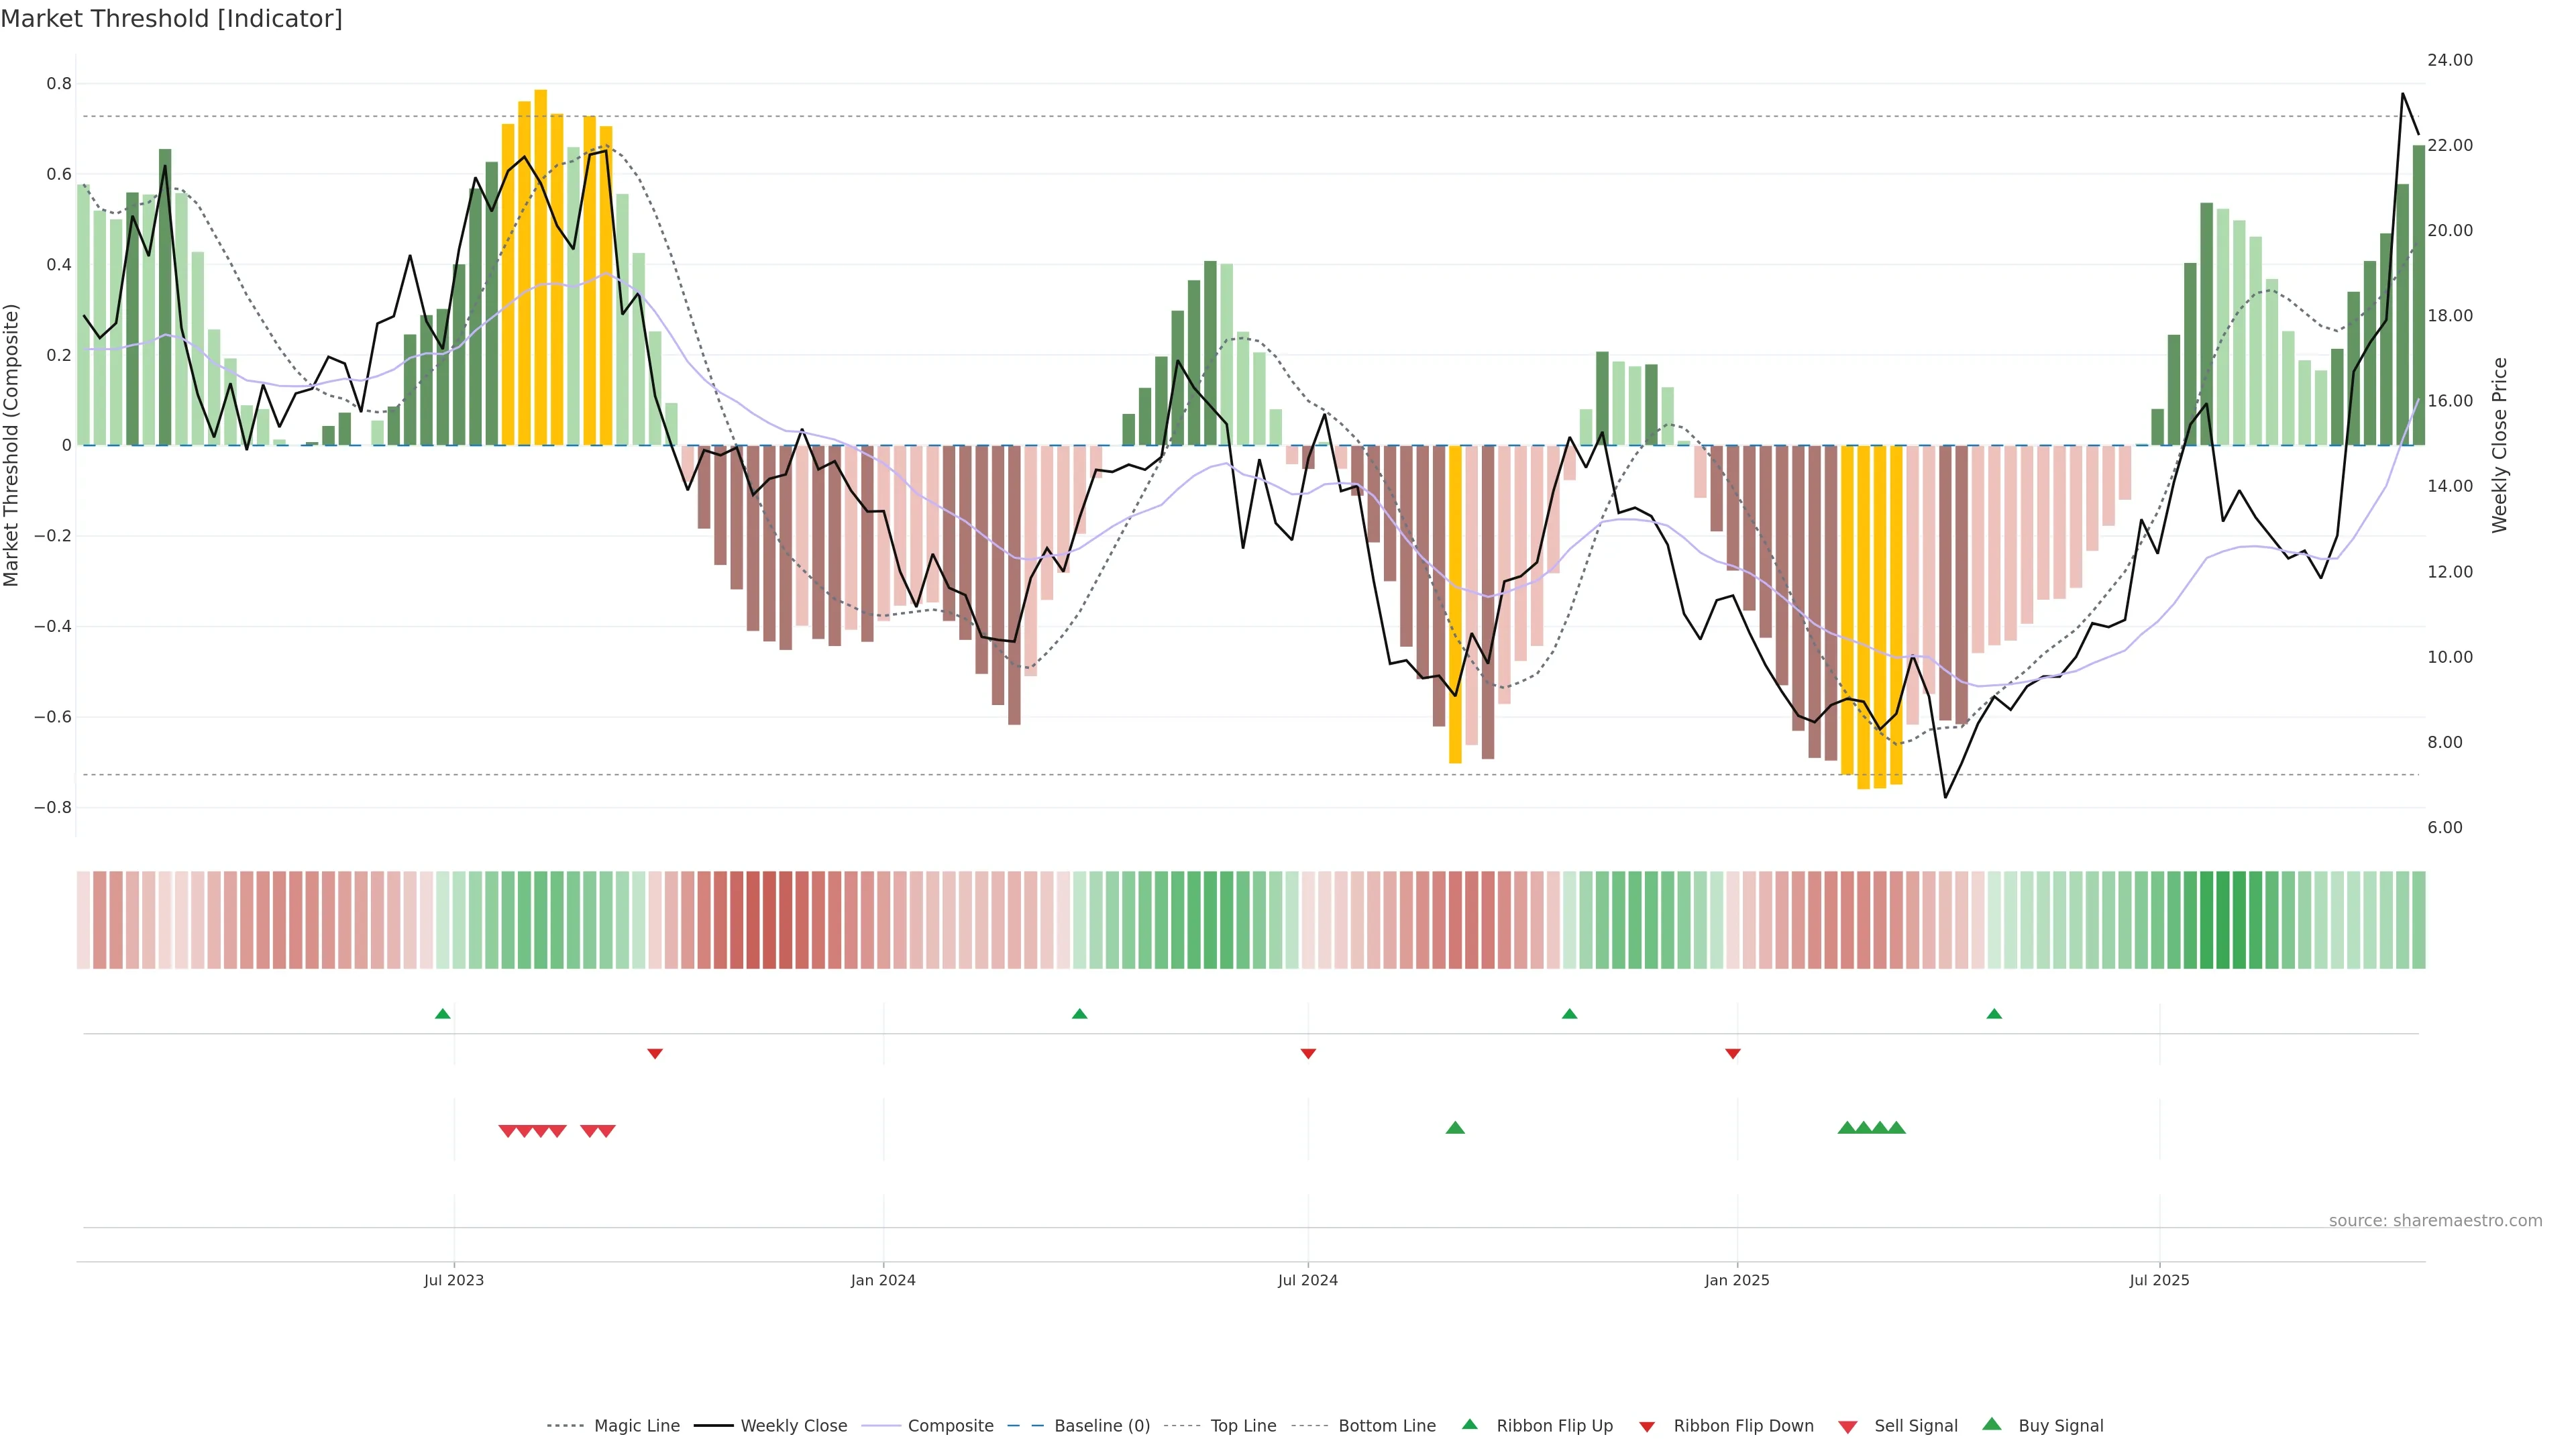
Task: Click the Buy Signal legend triangle
Action: [x=1991, y=1424]
